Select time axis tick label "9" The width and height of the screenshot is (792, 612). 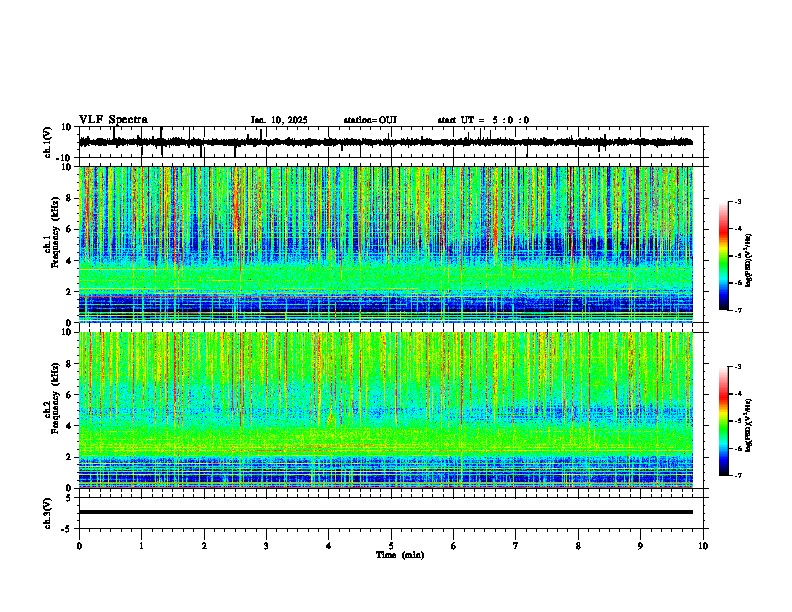point(640,546)
